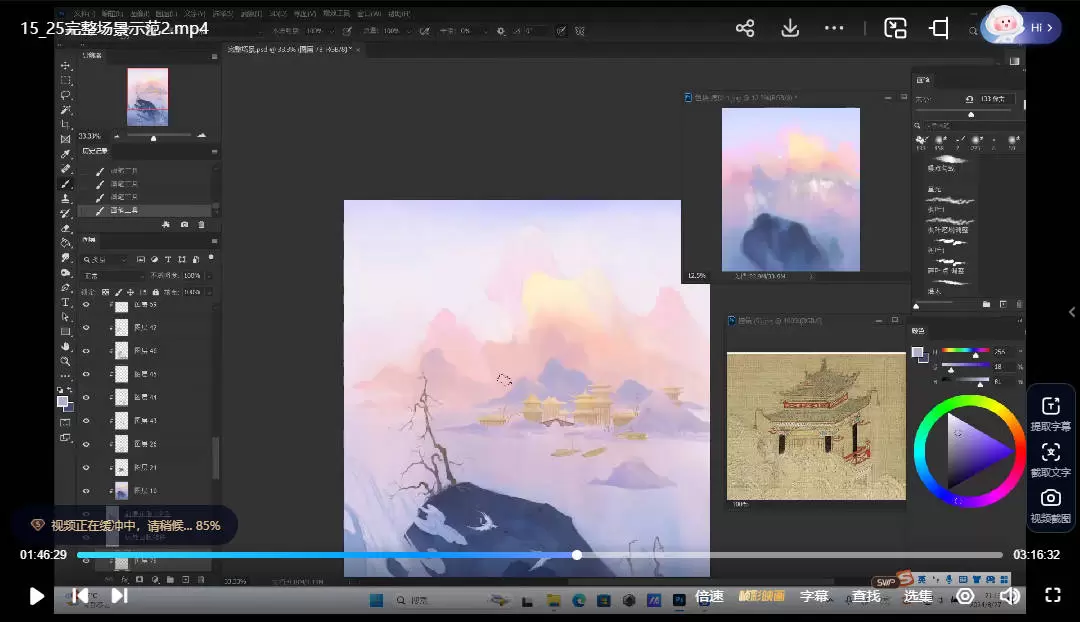This screenshot has height=622, width=1080.
Task: Click the 字幕 subtitles button
Action: [814, 596]
